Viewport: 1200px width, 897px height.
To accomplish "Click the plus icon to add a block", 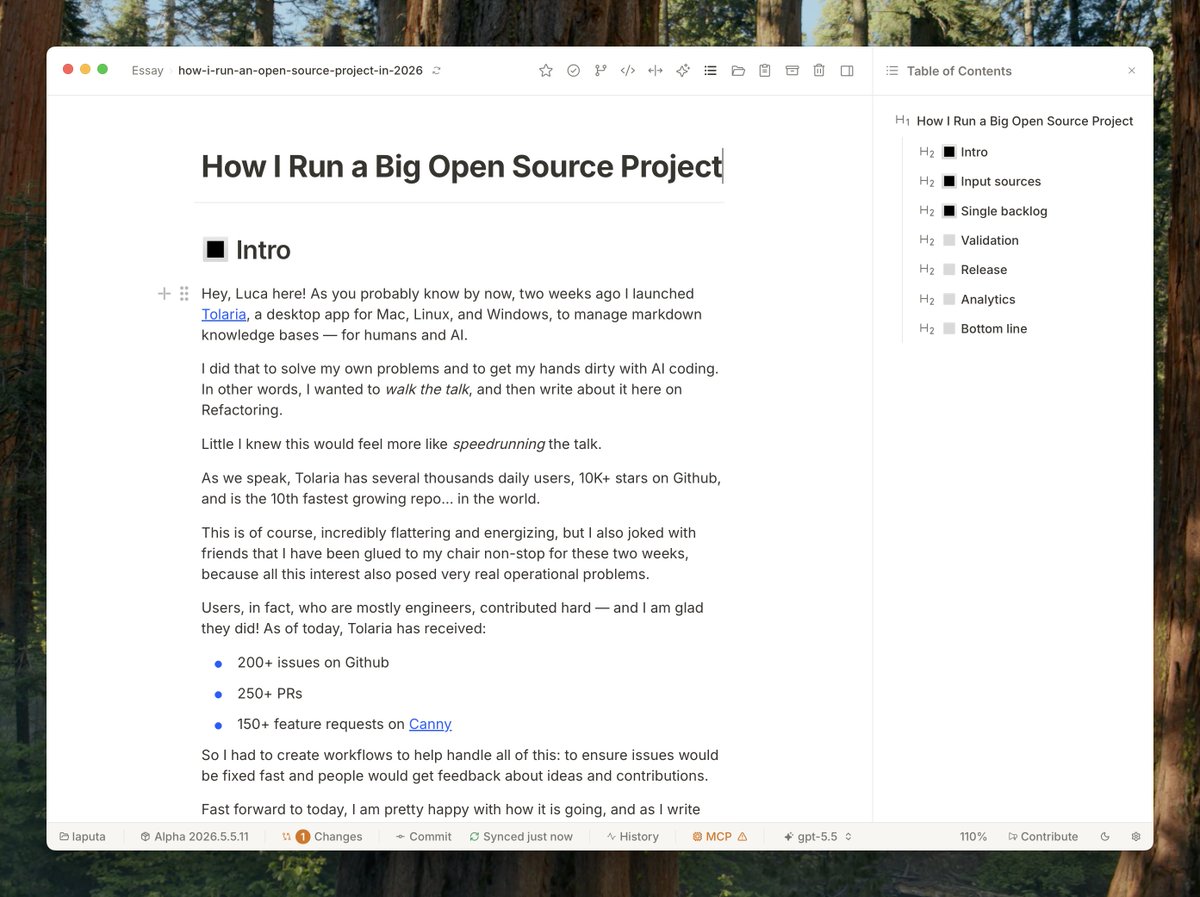I will [164, 293].
